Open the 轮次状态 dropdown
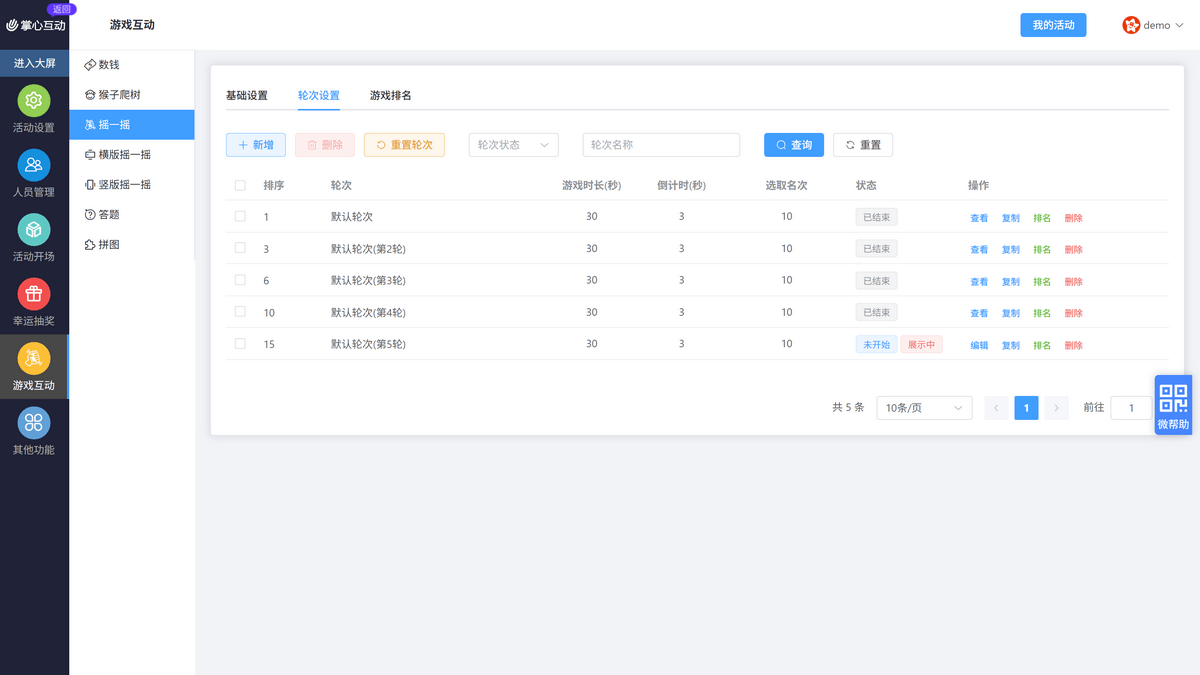This screenshot has height=675, width=1200. pos(513,145)
